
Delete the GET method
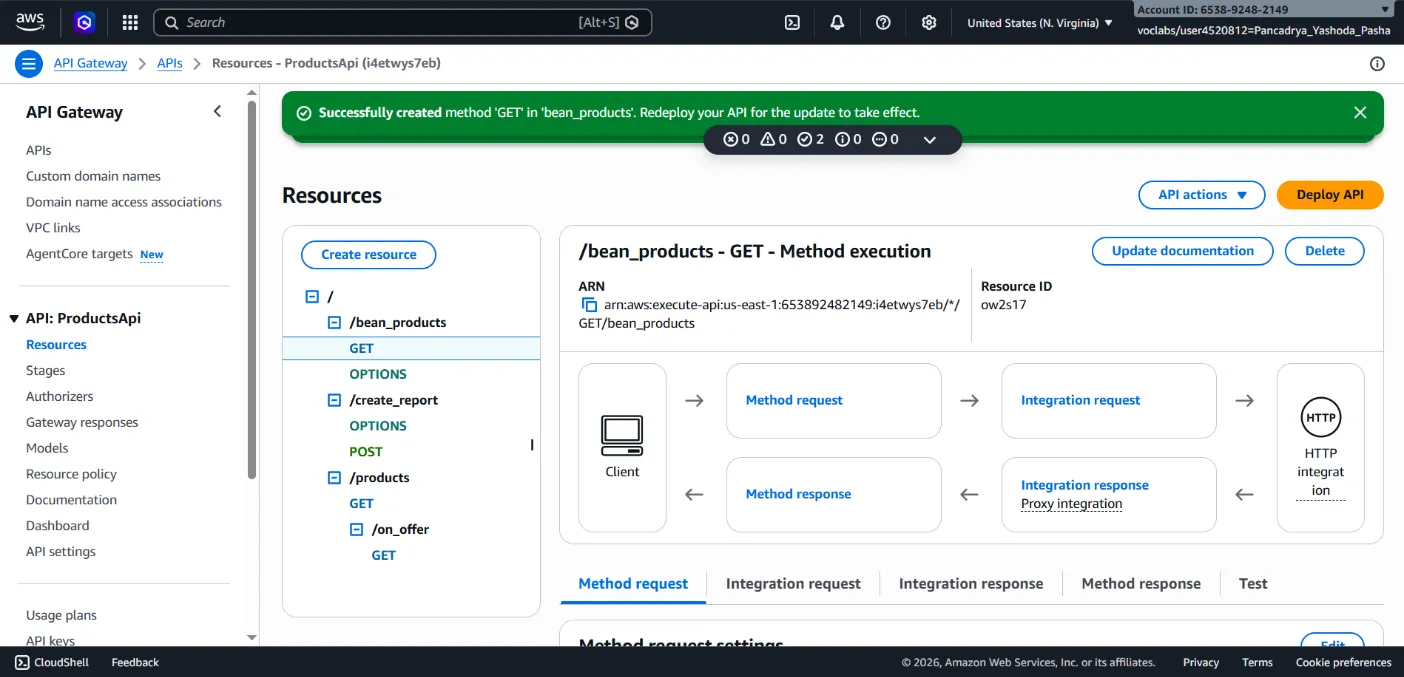pyautogui.click(x=1325, y=251)
